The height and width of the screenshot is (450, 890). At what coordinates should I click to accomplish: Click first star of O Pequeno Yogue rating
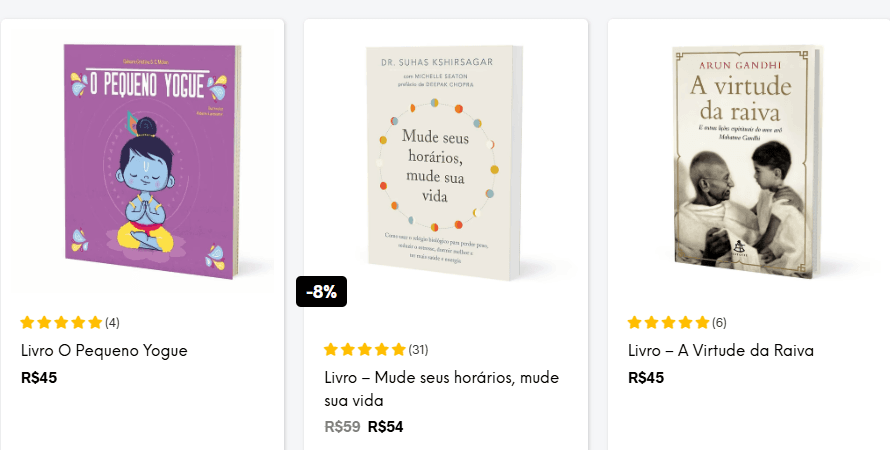[28, 322]
